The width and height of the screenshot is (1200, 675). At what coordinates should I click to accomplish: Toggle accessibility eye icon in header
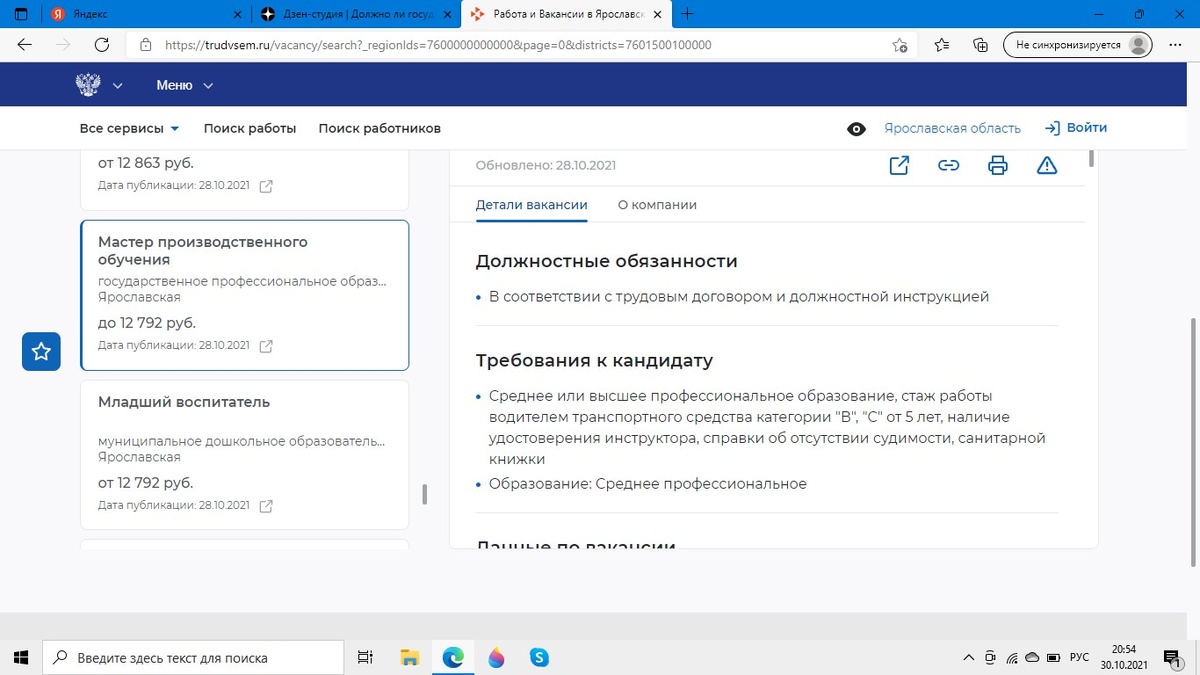(856, 129)
